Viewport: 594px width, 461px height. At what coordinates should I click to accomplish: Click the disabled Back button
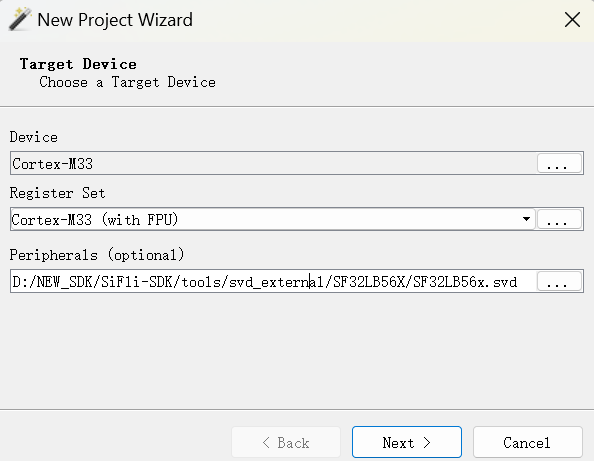click(286, 442)
